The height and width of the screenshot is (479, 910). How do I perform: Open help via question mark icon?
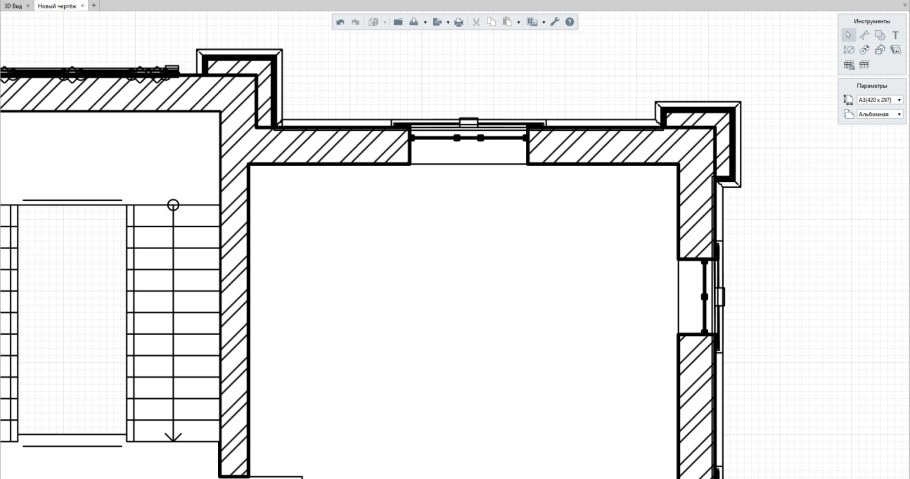(x=570, y=21)
